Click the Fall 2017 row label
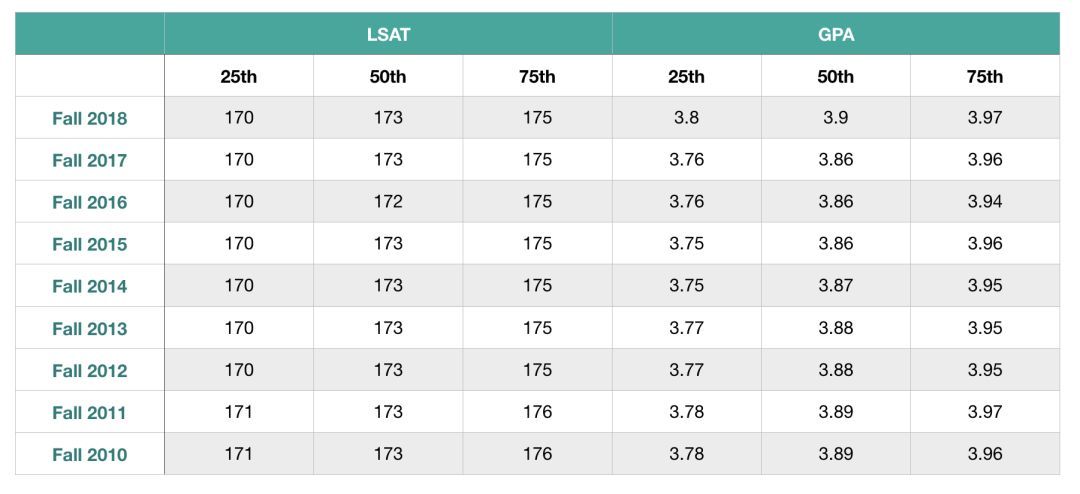 click(90, 160)
